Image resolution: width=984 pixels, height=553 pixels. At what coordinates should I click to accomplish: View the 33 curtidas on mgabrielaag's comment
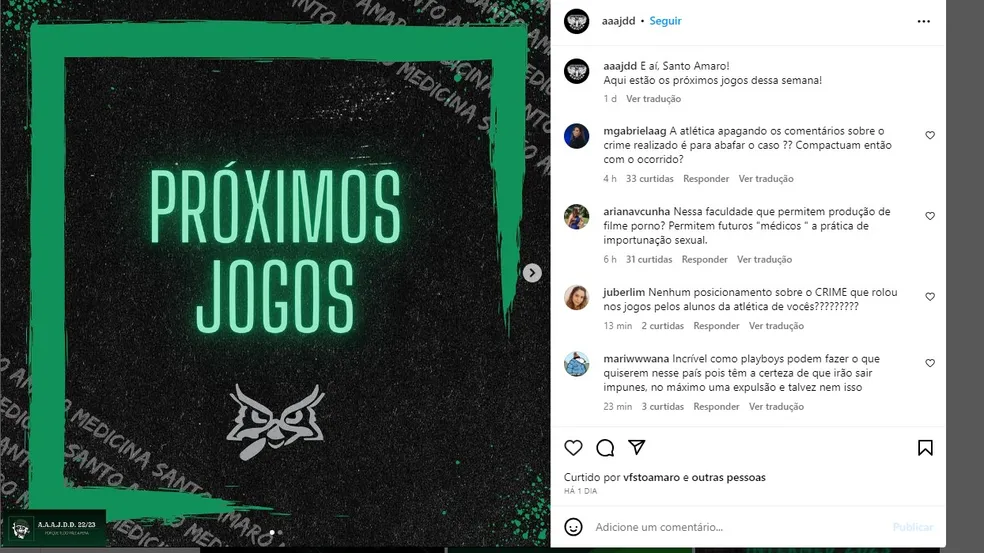coord(650,179)
